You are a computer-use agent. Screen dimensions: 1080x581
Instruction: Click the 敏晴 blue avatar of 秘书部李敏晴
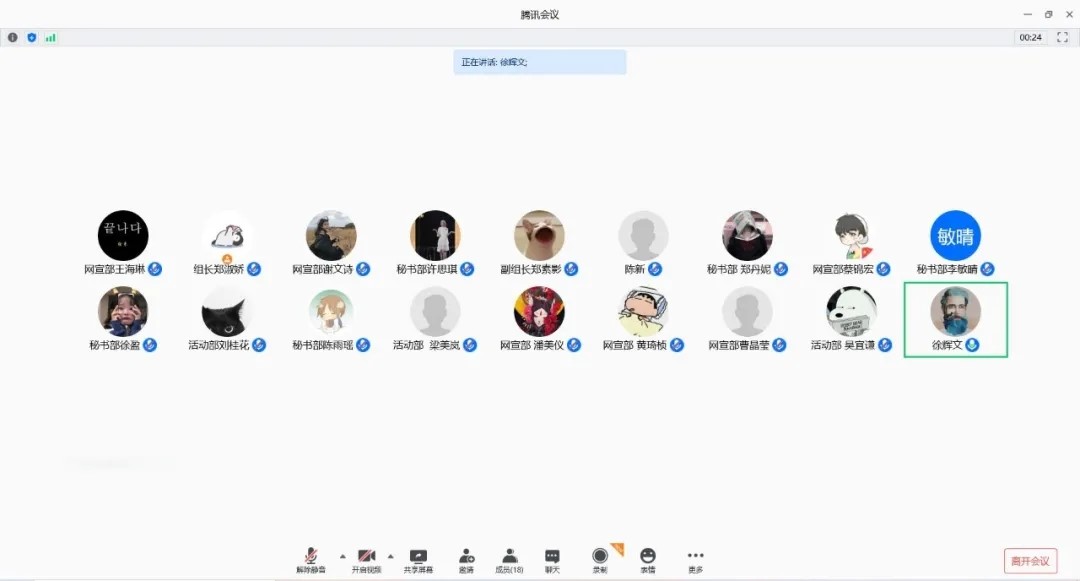point(955,236)
